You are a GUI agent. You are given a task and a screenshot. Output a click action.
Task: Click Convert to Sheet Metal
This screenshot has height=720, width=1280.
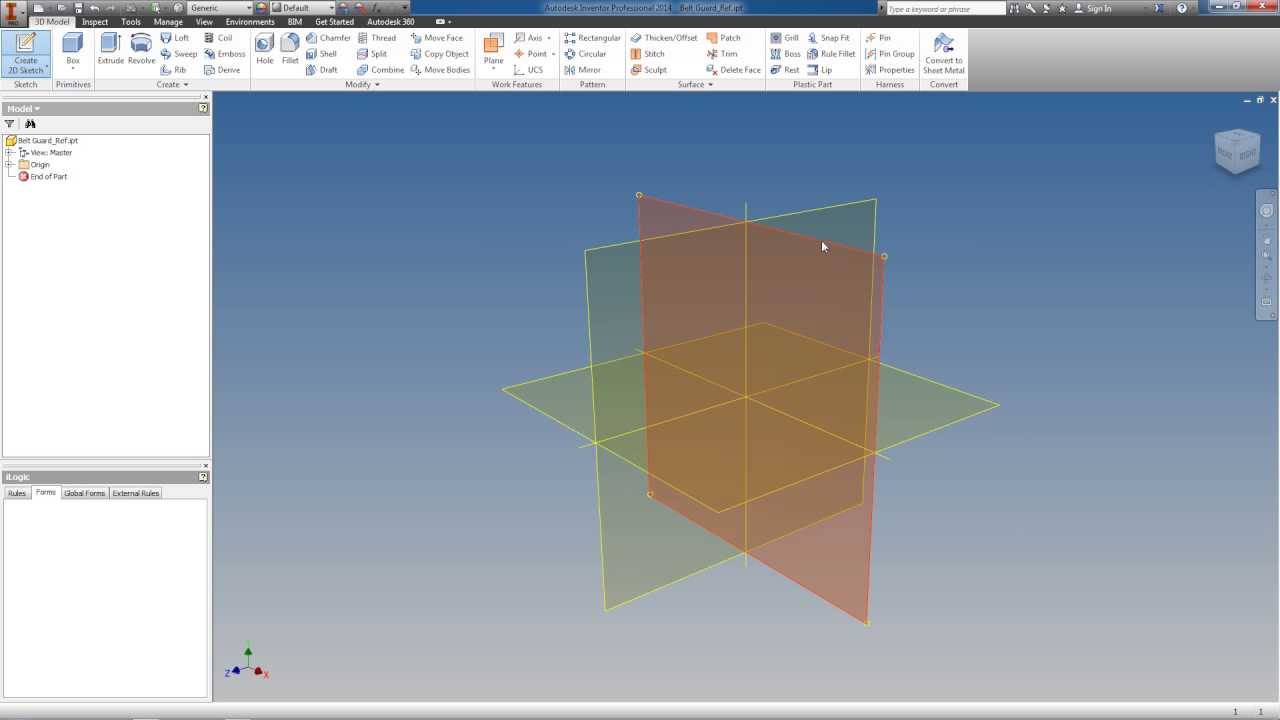click(943, 54)
